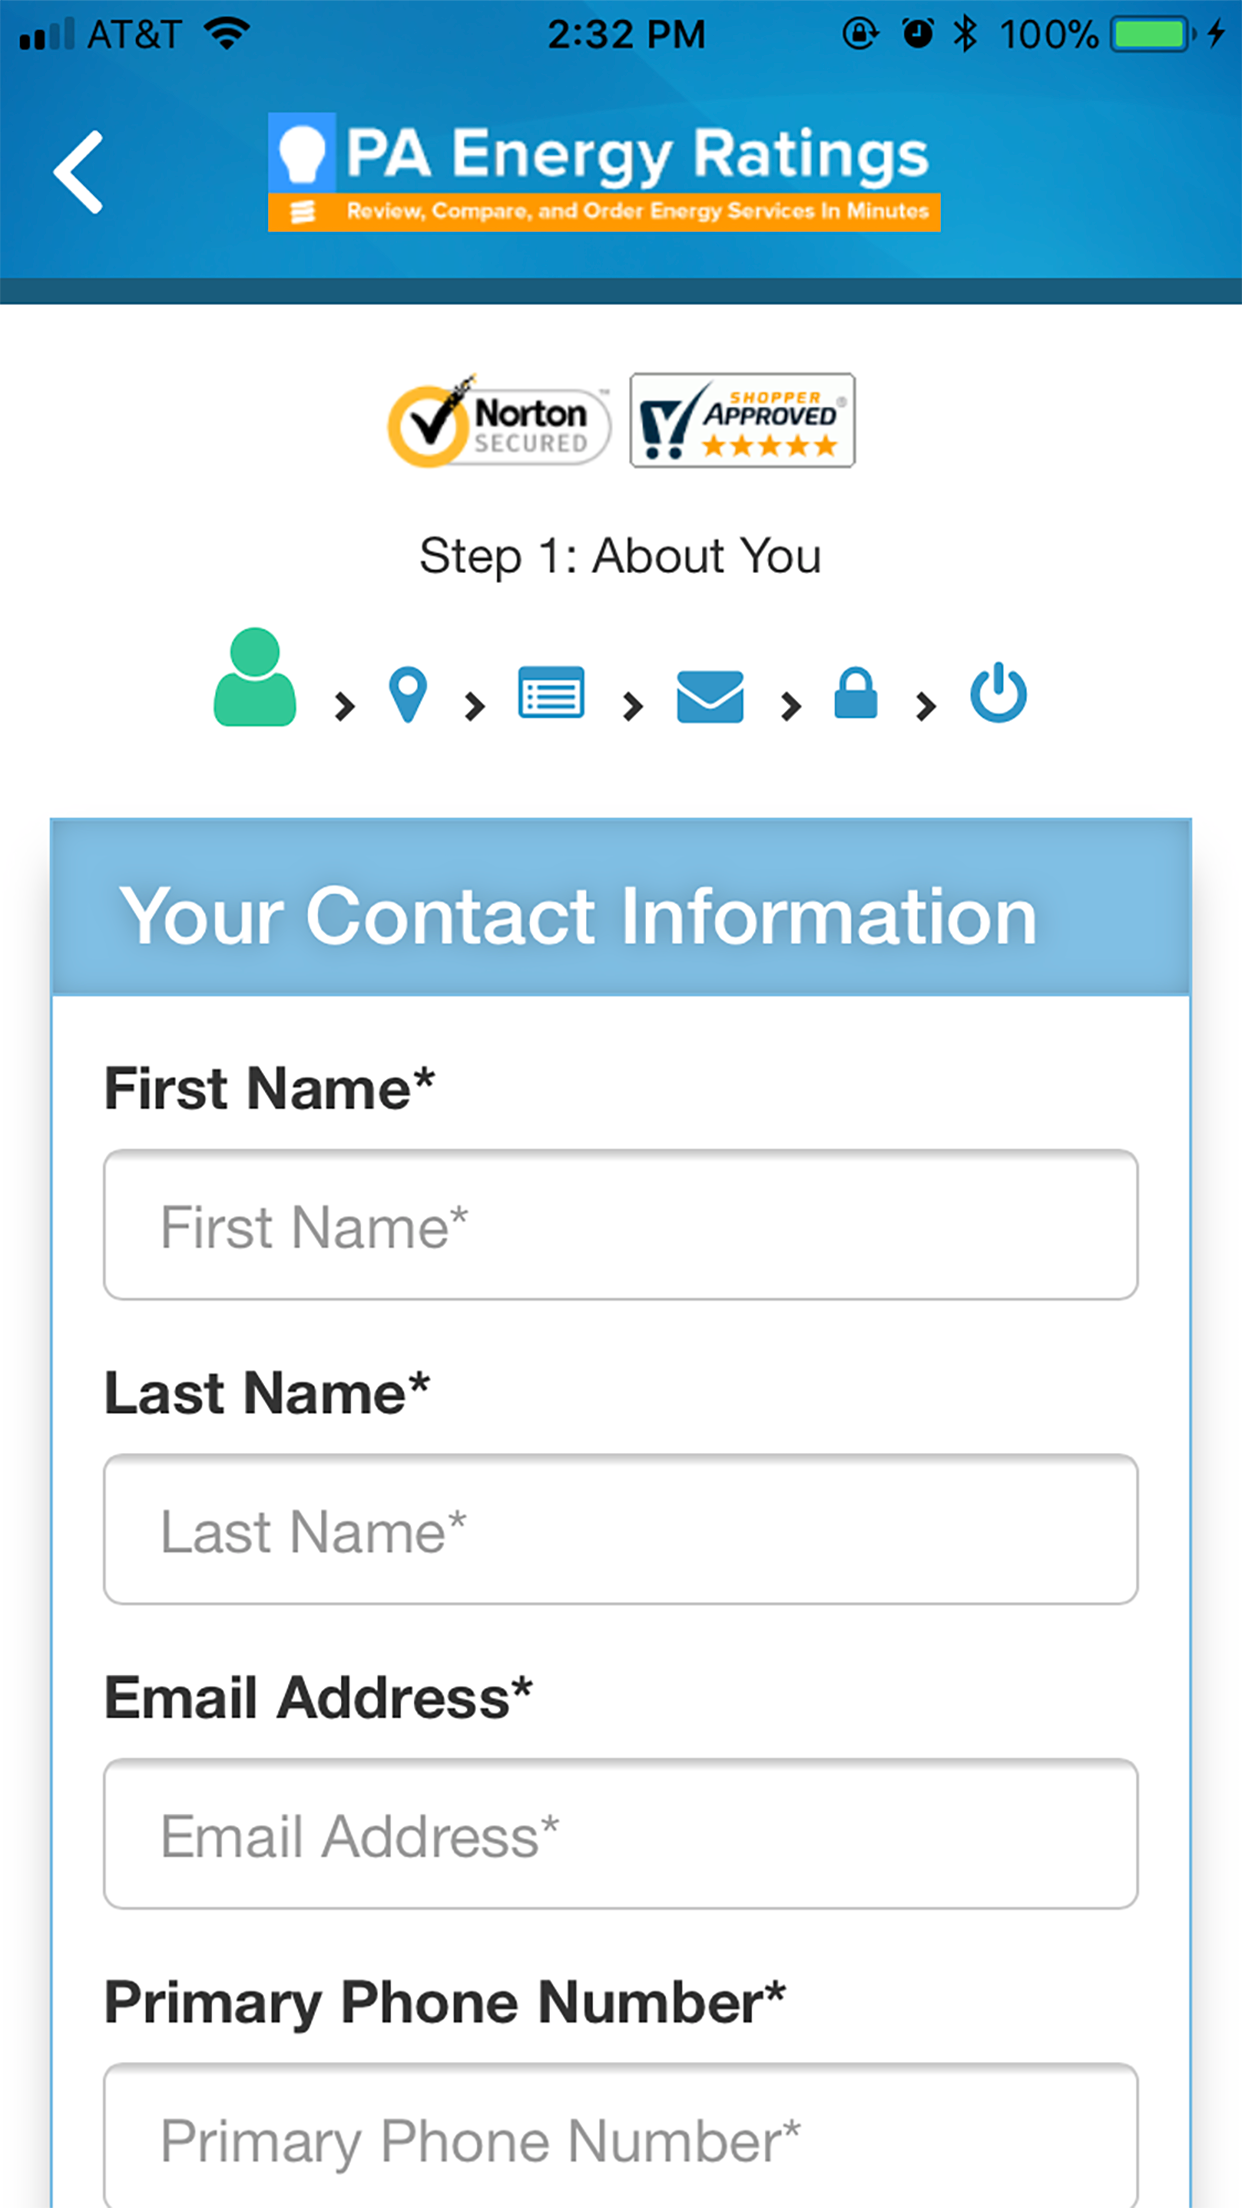The width and height of the screenshot is (1242, 2208).
Task: Select the envelope step icon
Action: (710, 696)
